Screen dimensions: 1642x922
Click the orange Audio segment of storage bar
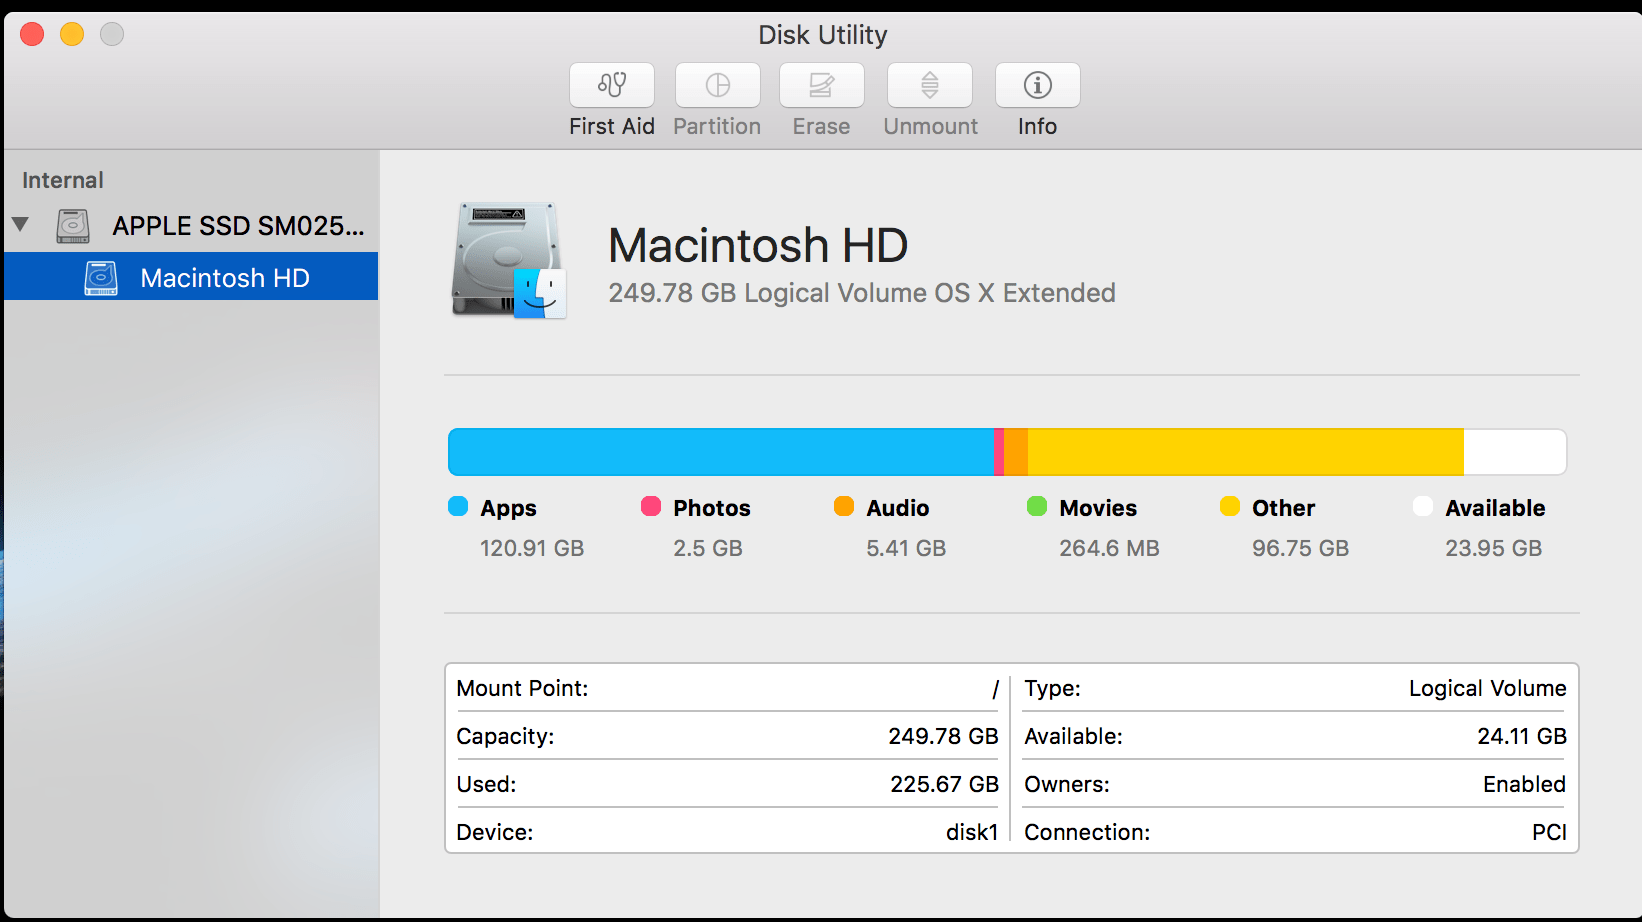(1016, 452)
